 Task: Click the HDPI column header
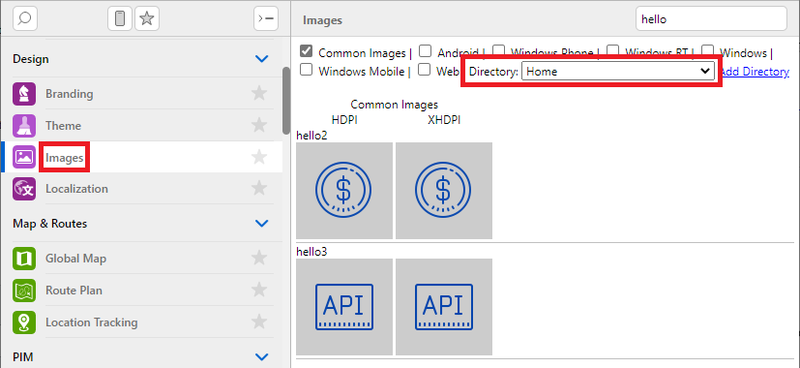click(x=344, y=120)
